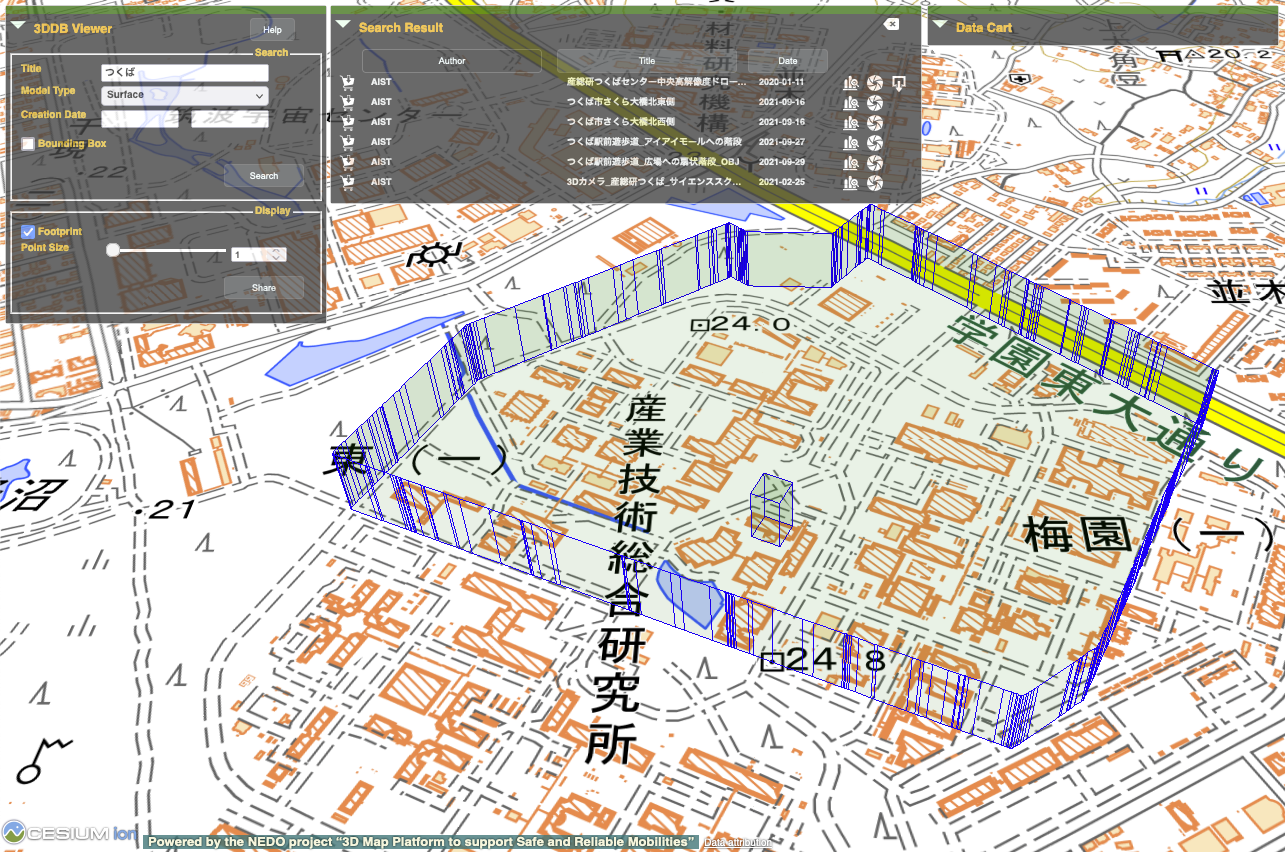The image size is (1285, 852).
Task: Add つくば市さくら大橋北西側 row to data cart
Action: 348,122
